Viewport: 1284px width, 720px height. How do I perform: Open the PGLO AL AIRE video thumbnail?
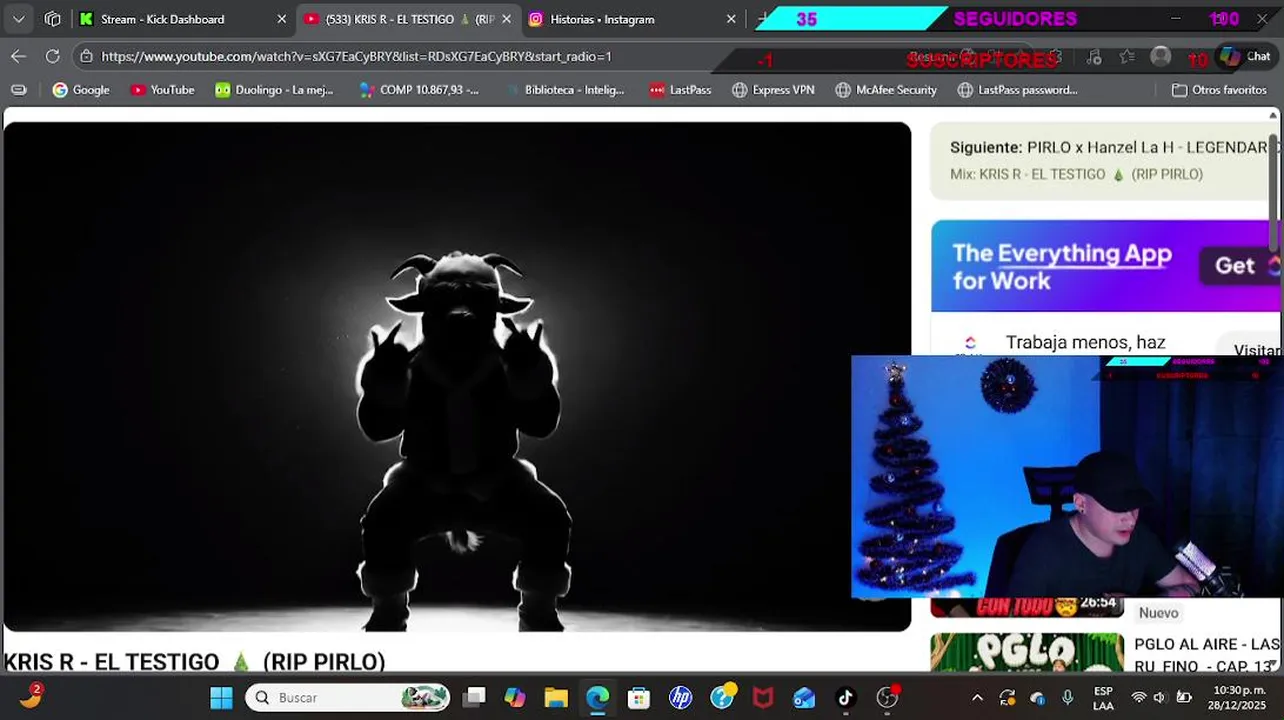click(x=1027, y=653)
